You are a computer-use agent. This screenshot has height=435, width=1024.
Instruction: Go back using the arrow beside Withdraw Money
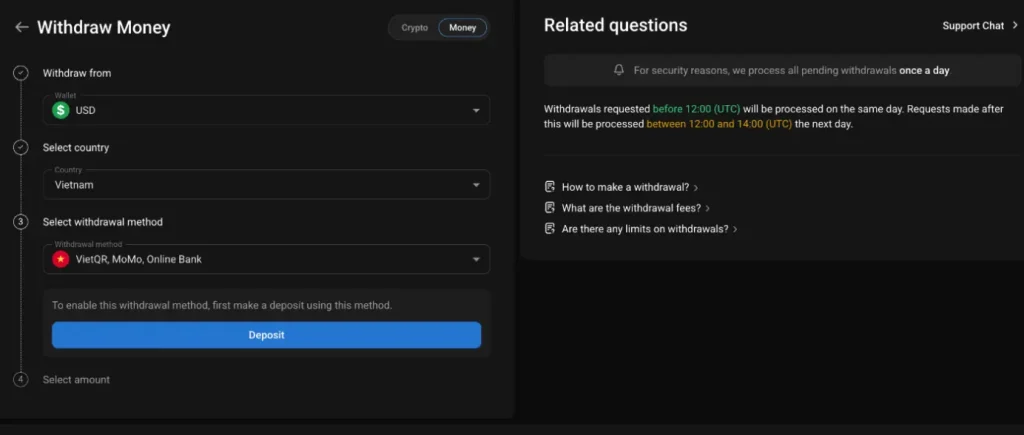[22, 27]
